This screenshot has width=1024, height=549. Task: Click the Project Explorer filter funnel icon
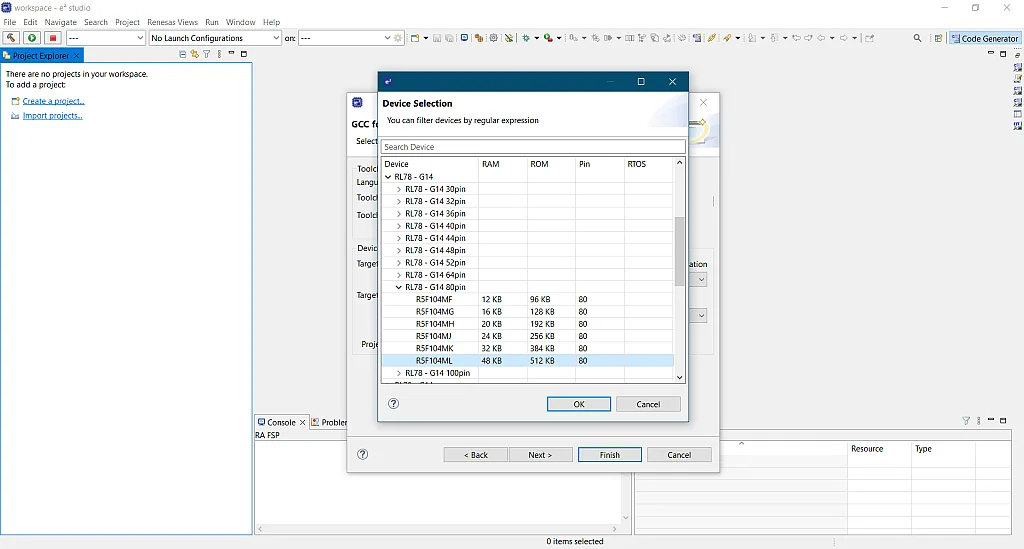[x=206, y=54]
